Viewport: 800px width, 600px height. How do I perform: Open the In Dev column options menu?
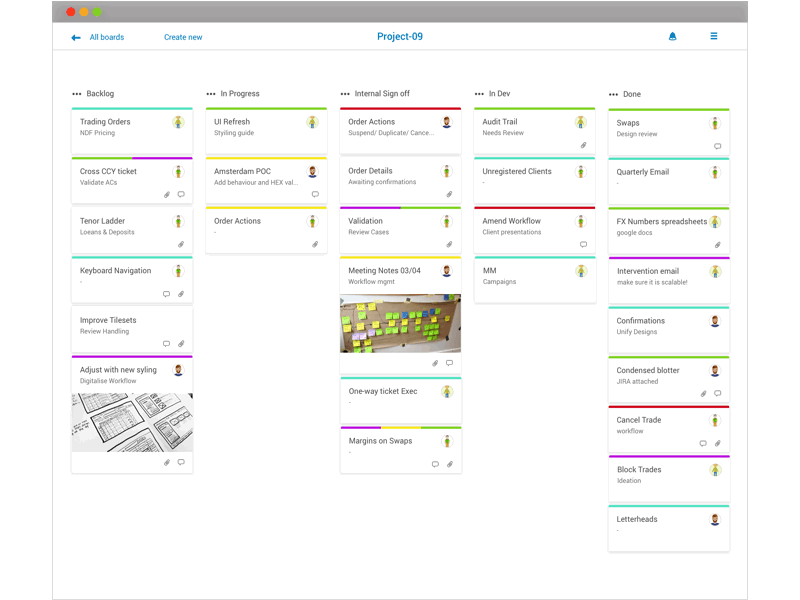(478, 93)
